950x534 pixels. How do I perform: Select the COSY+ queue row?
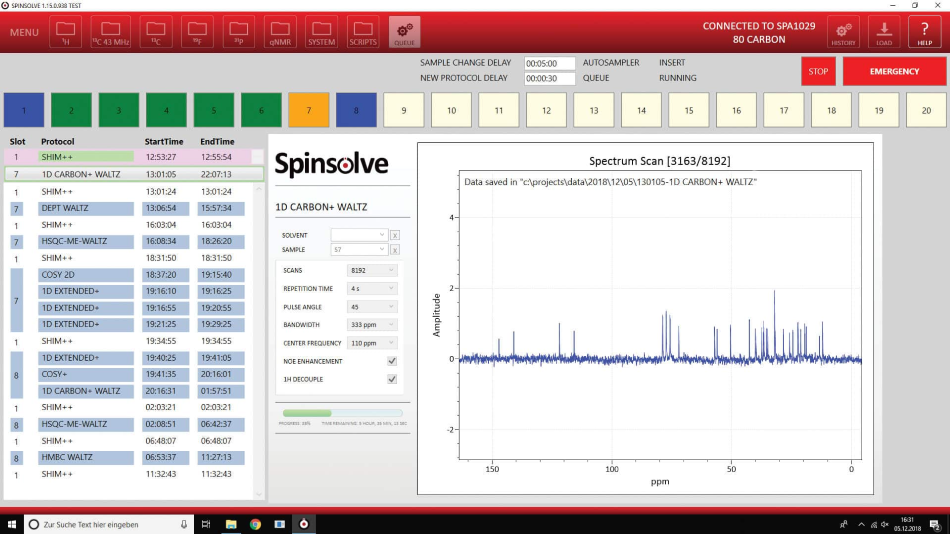coord(142,374)
